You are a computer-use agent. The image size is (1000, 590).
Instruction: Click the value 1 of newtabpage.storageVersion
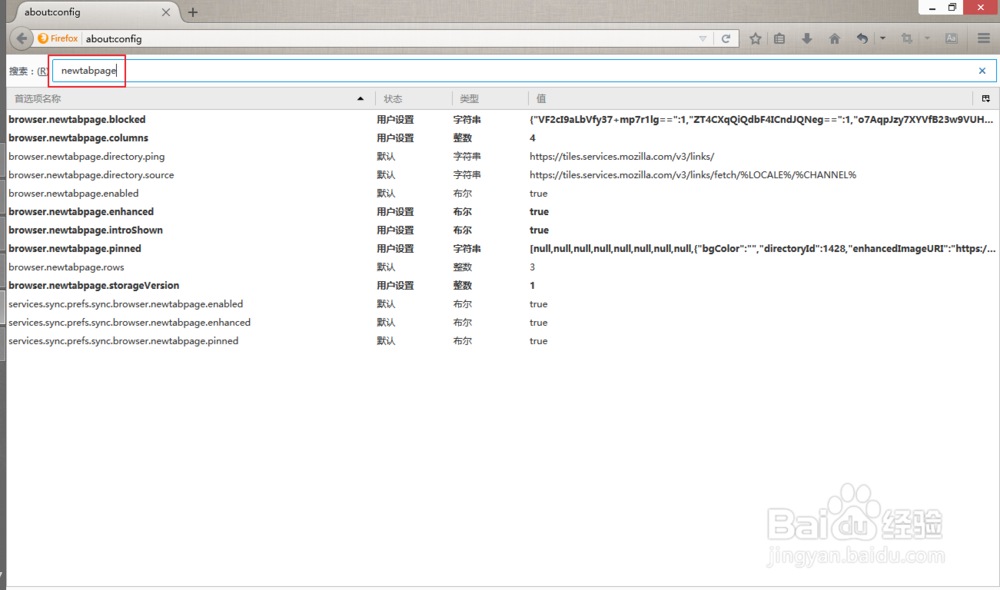533,286
